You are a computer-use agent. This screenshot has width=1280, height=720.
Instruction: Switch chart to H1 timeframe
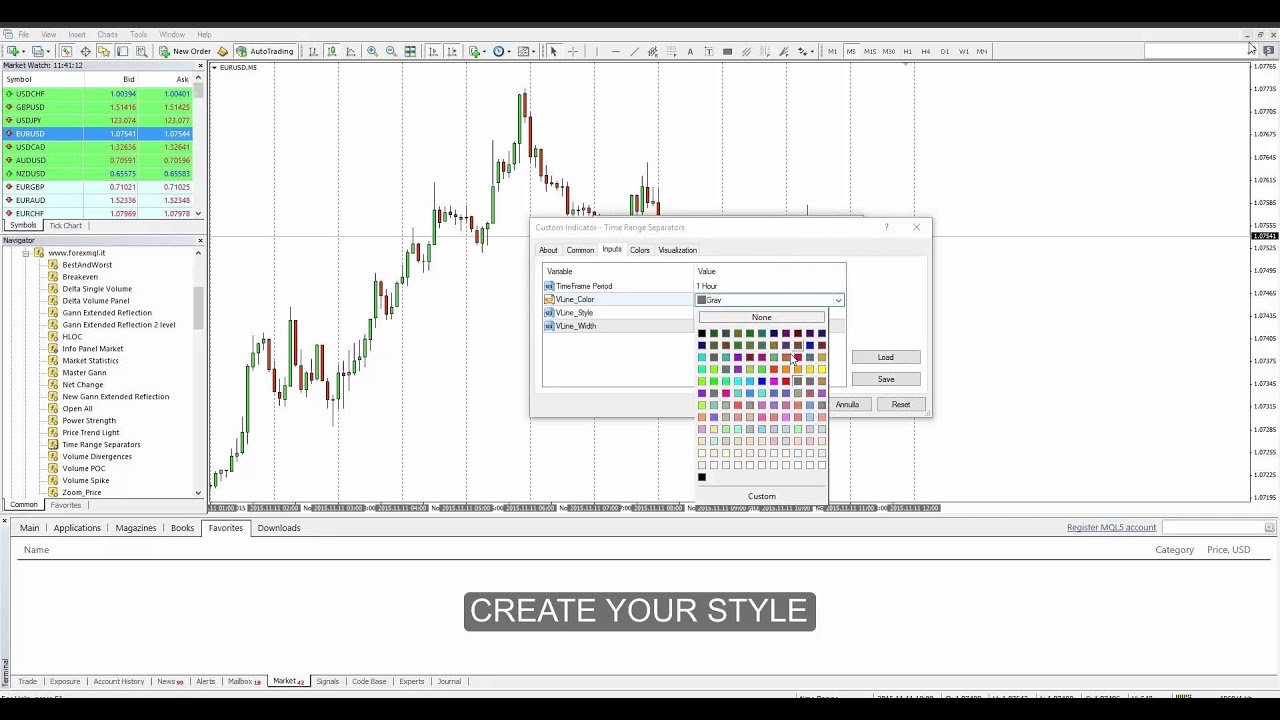point(907,51)
